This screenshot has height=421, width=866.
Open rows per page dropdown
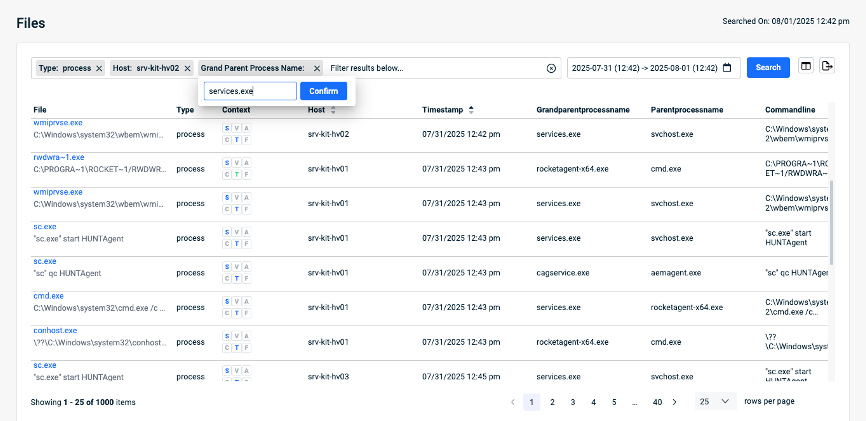click(714, 401)
